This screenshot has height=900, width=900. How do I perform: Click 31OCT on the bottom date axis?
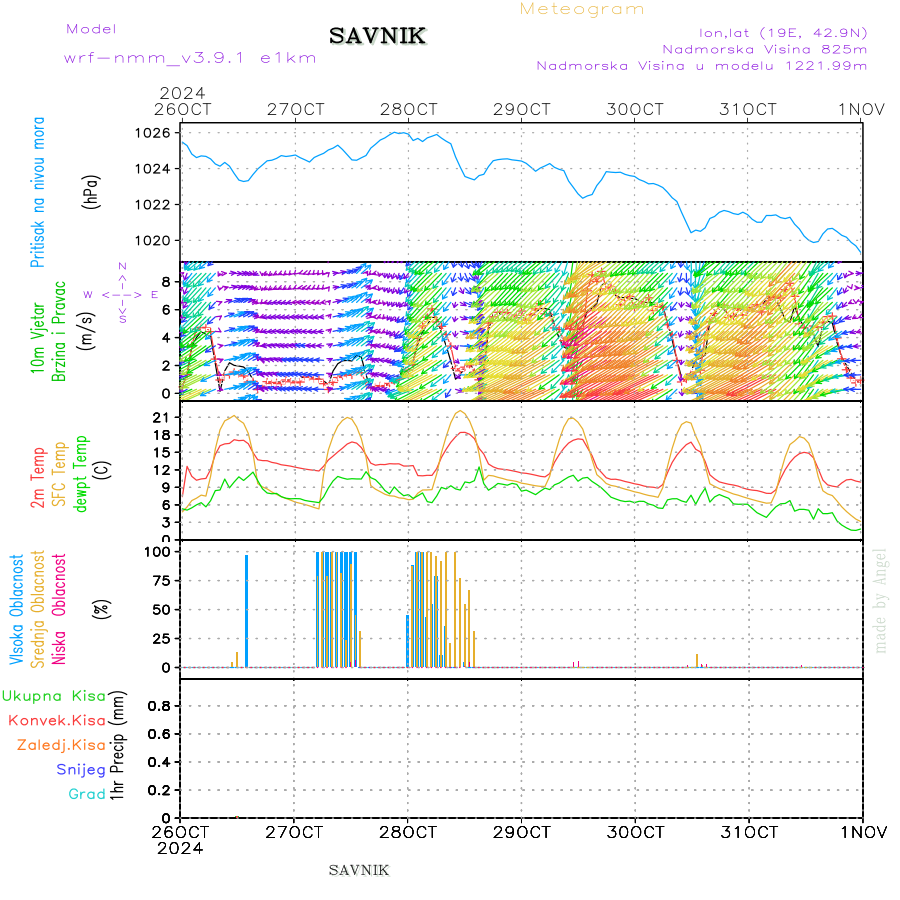[748, 832]
